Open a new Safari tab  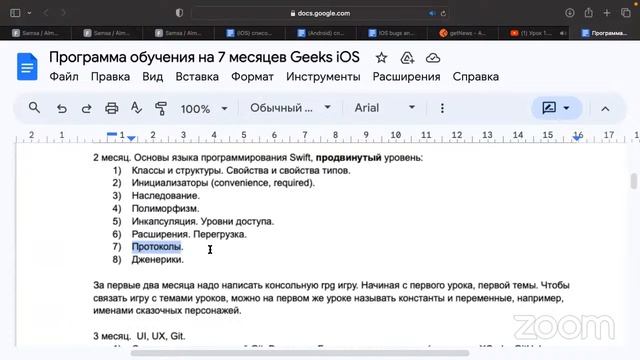pos(607,13)
